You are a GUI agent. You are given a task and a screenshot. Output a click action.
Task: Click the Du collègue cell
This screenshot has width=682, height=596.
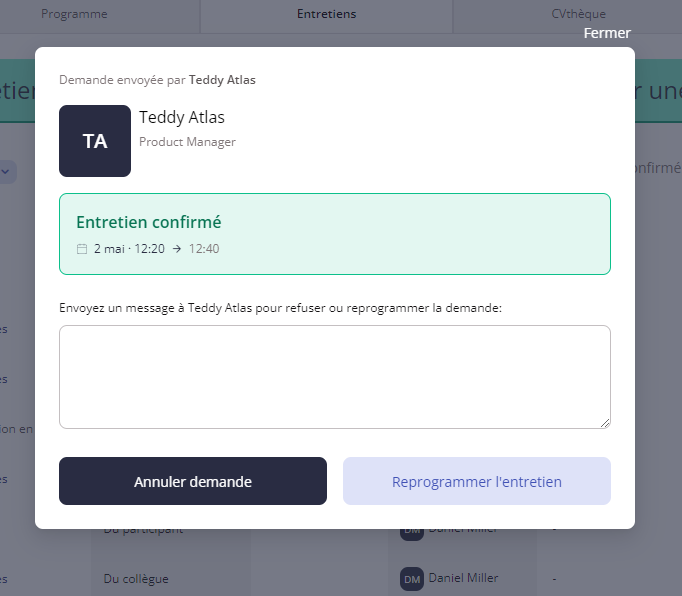(136, 578)
